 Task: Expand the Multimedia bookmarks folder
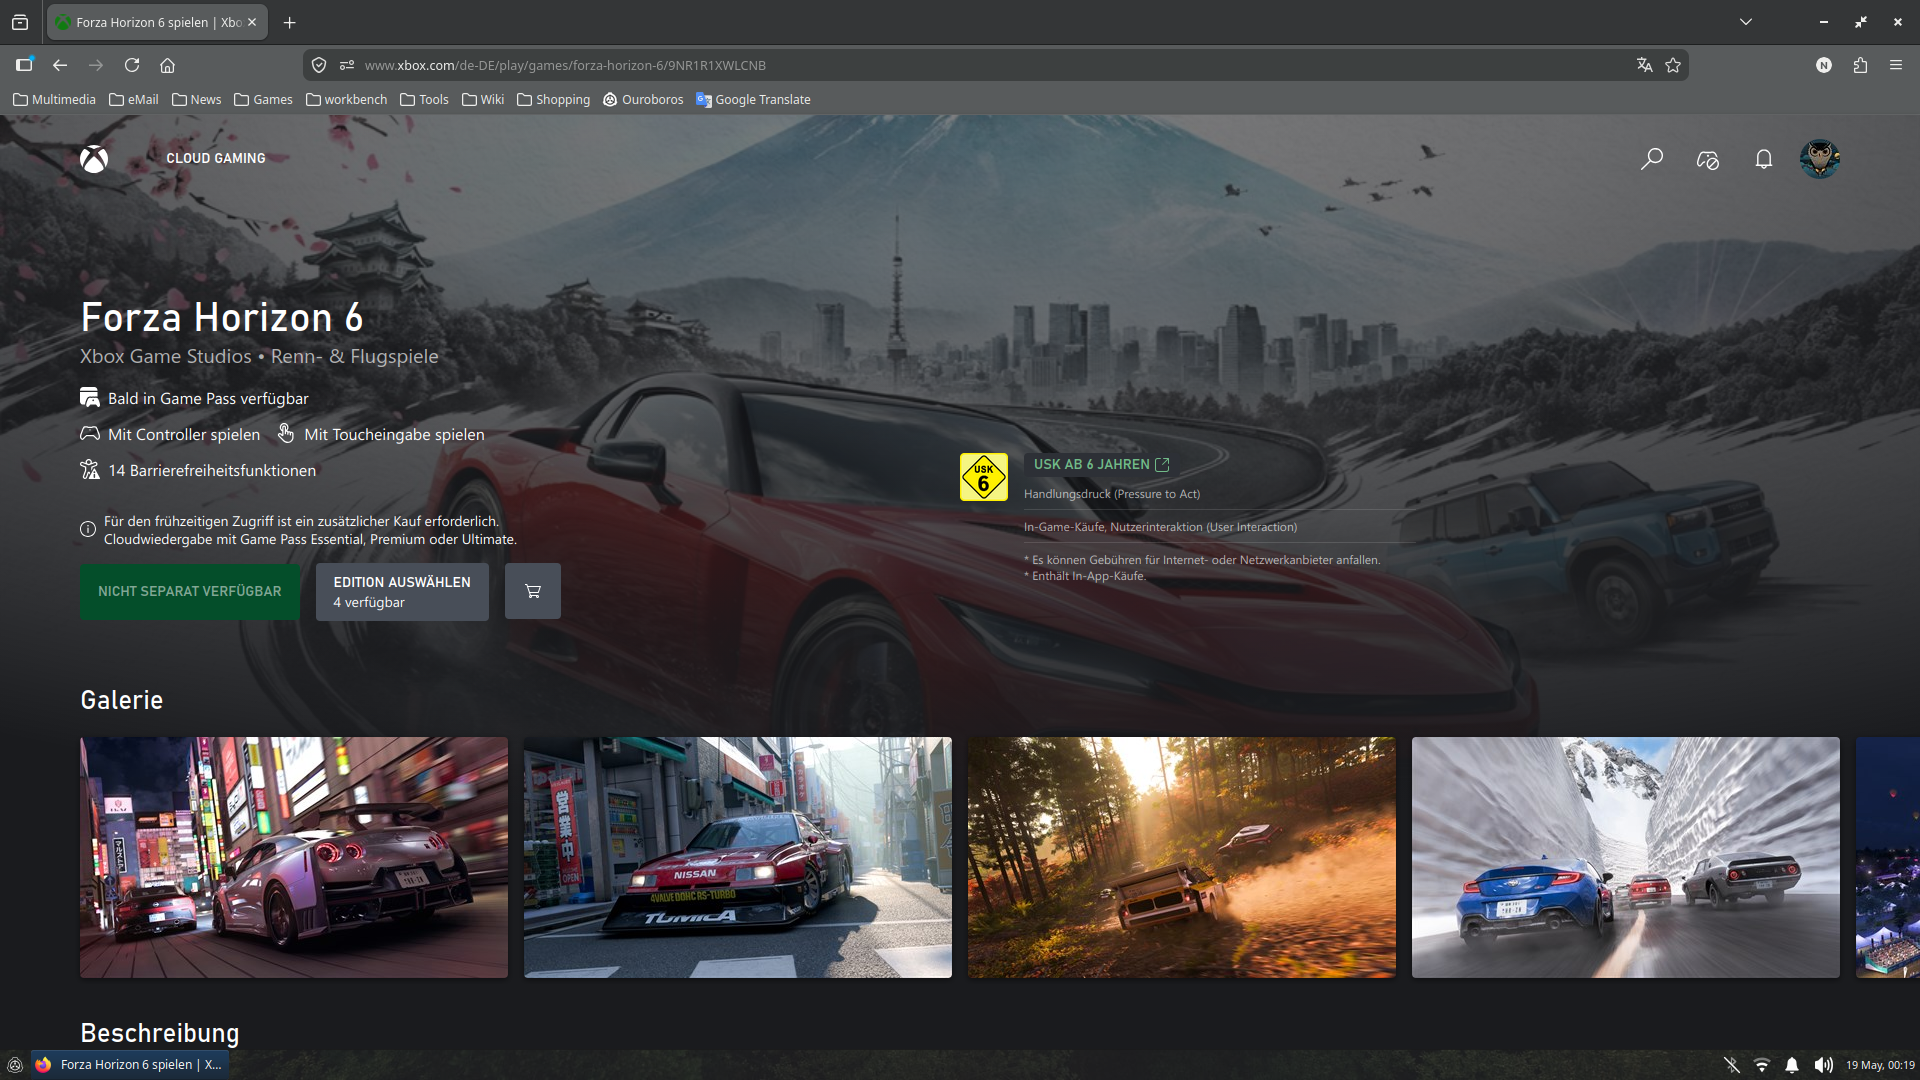pos(54,99)
